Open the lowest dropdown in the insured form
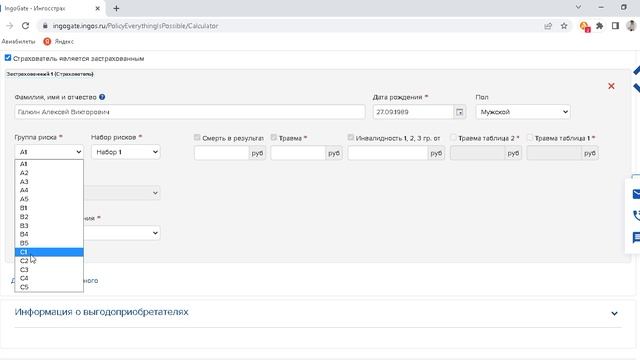Viewport: 640px width, 360px height. coord(122,233)
